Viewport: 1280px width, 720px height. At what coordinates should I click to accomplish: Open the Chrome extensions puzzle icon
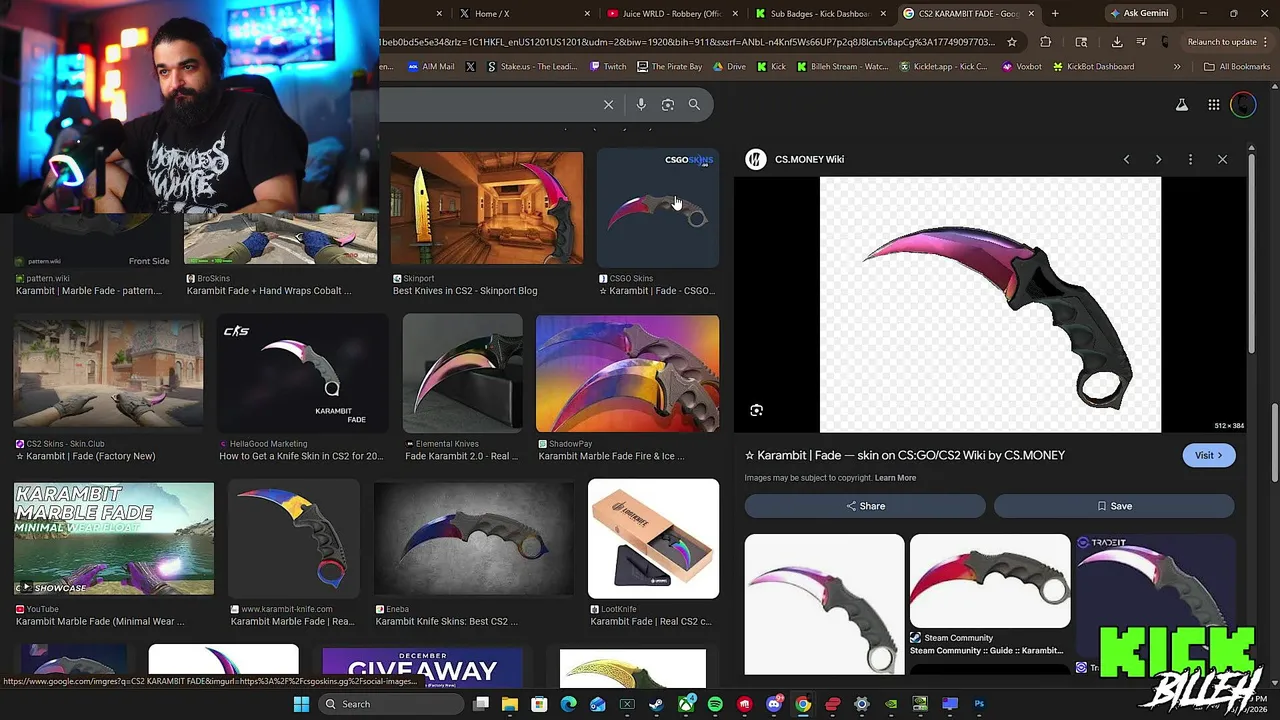pyautogui.click(x=1046, y=42)
